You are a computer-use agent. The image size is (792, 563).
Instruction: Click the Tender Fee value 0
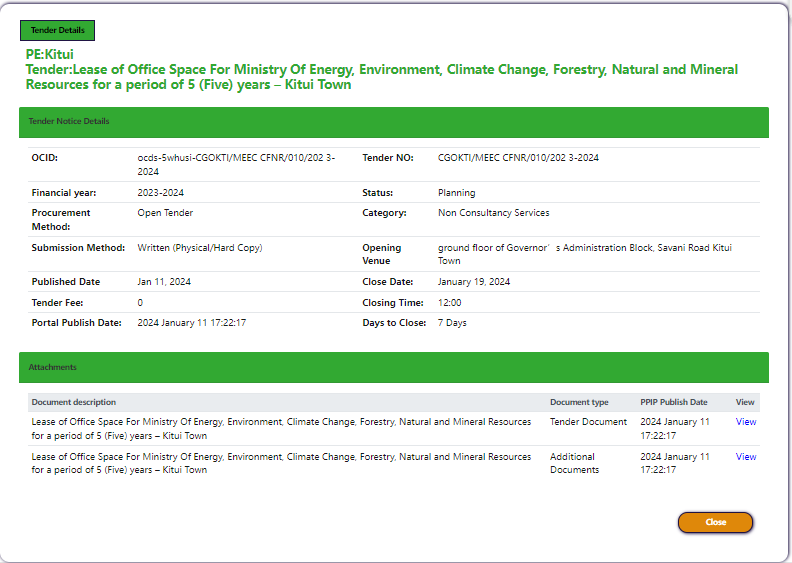tap(140, 302)
